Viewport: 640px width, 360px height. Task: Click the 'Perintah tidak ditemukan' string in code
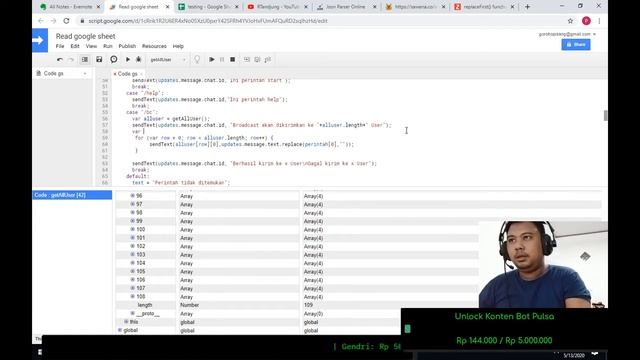point(189,183)
